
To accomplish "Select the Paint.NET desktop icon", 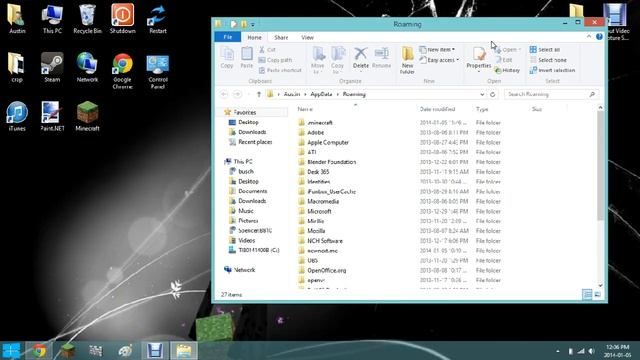I will (x=52, y=116).
